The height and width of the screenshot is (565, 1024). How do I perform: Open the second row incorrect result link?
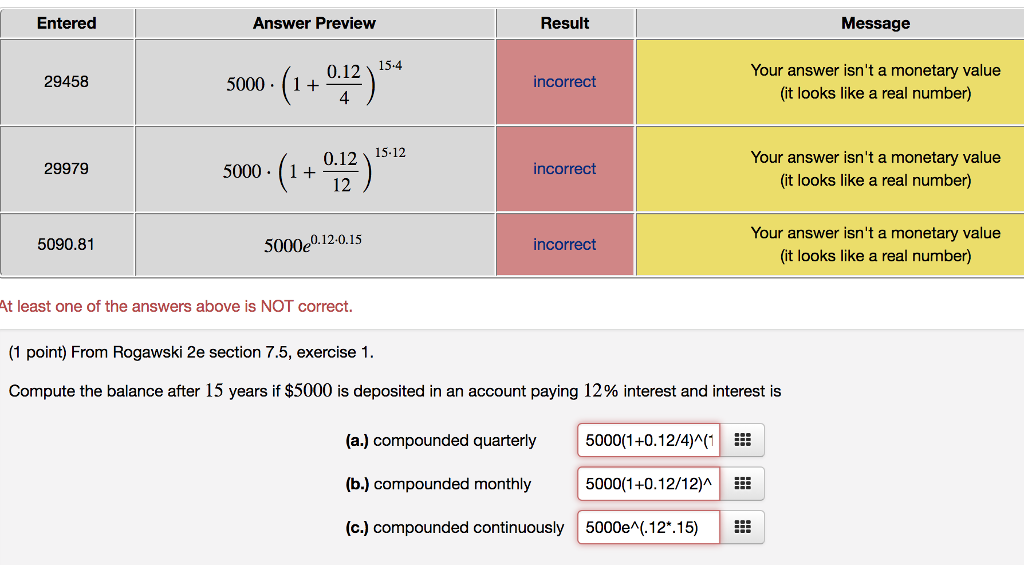tap(564, 169)
